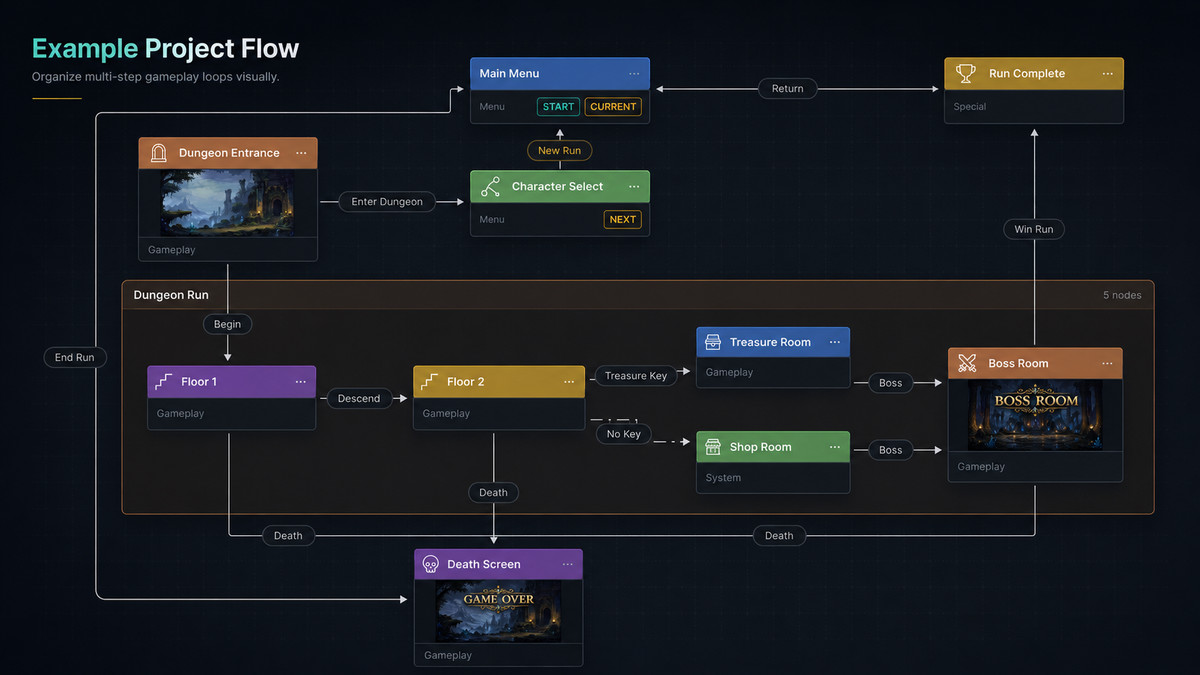Viewport: 1200px width, 675px height.
Task: Select the New Run connection label
Action: pos(559,150)
